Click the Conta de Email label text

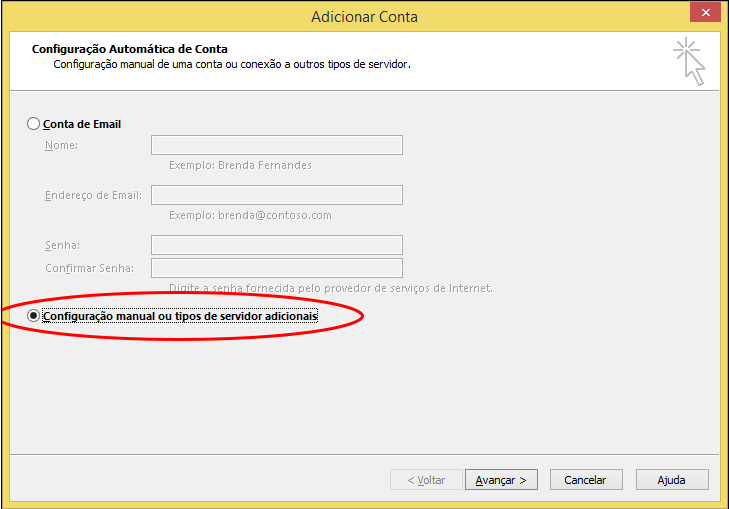click(82, 124)
